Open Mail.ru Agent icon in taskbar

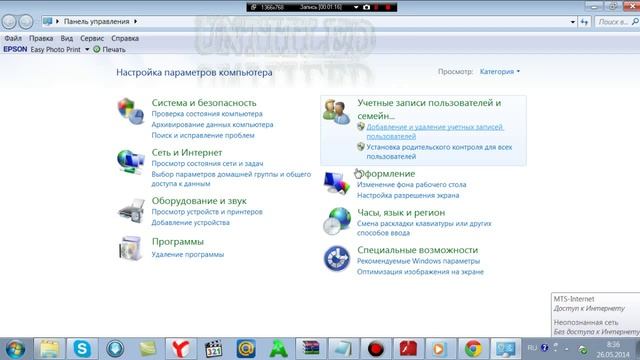coord(246,349)
